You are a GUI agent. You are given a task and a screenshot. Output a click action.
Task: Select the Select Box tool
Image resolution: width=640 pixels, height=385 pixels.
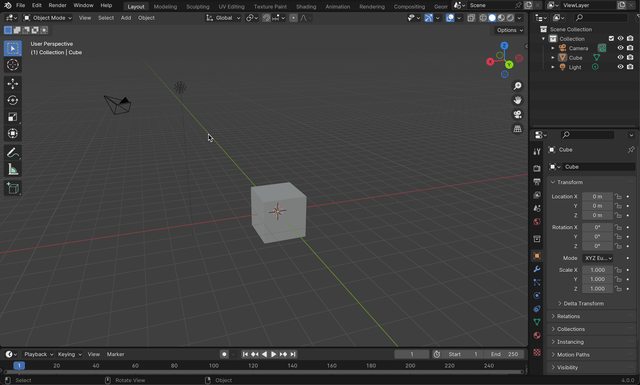pos(13,48)
